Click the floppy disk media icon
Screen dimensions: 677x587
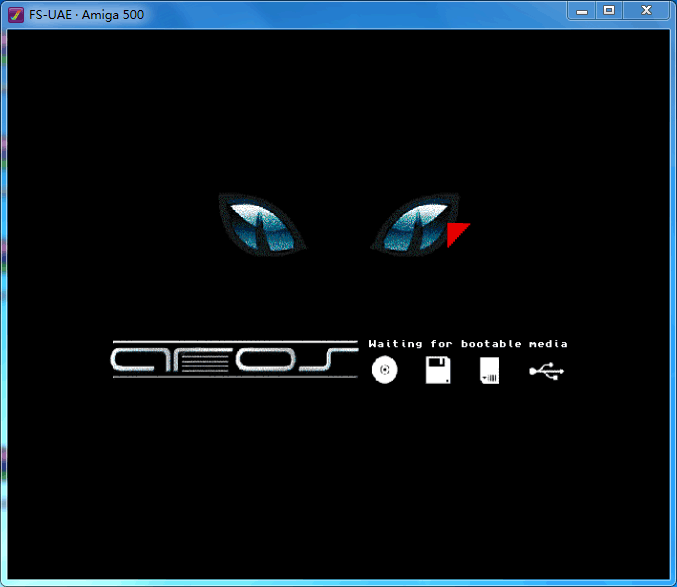[x=438, y=370]
